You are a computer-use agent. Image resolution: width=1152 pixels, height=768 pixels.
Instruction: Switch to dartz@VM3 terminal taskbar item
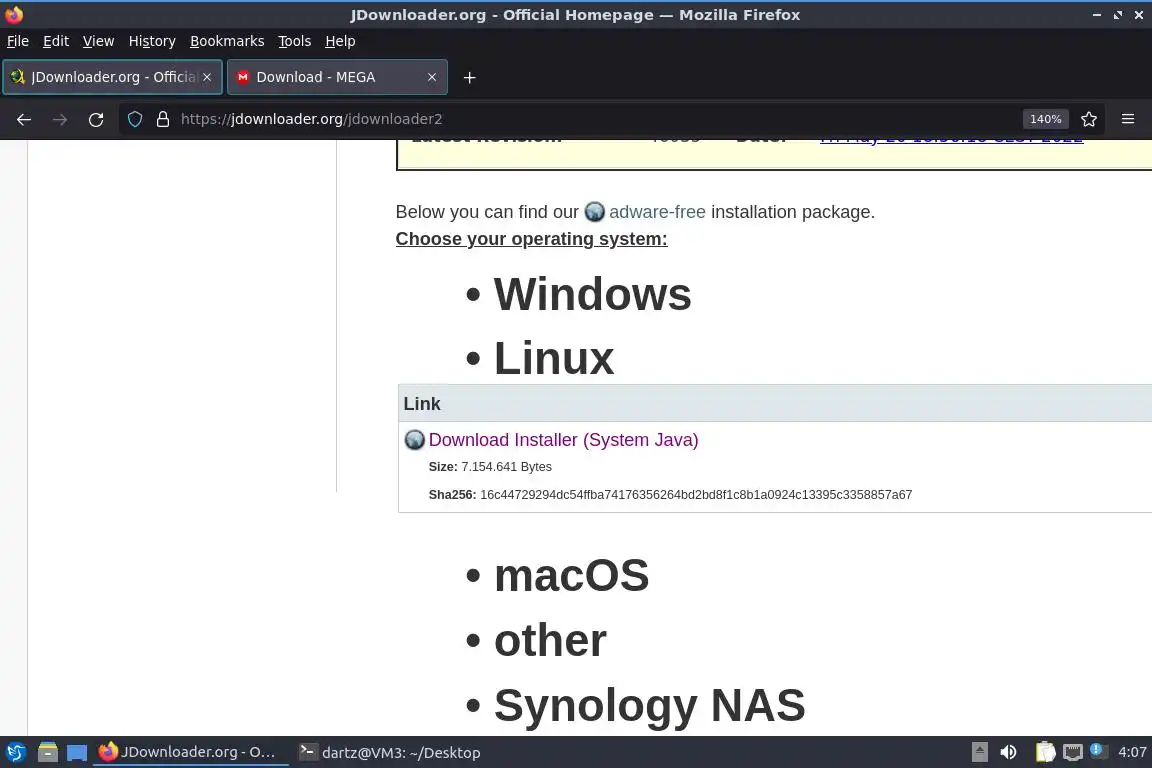389,752
